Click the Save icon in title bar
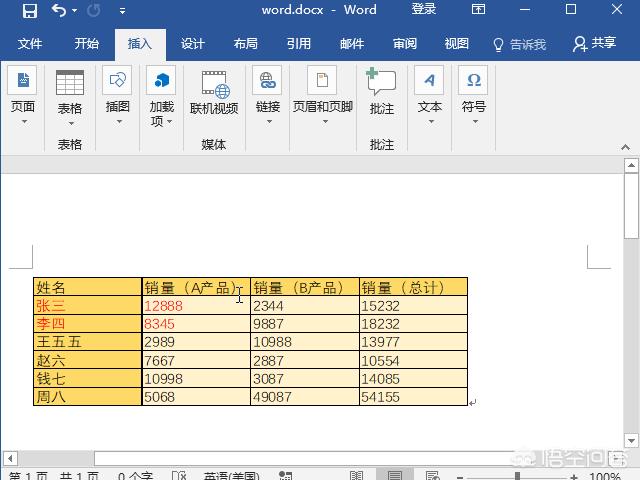 point(29,11)
